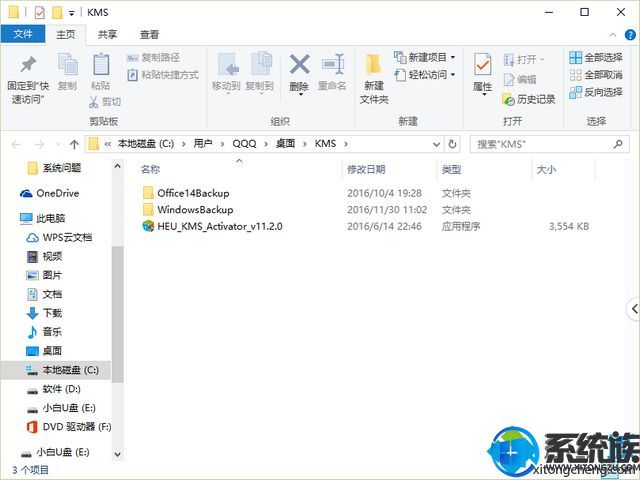640x480 pixels.
Task: Click navigation pane scrollbar down arrow
Action: tap(118, 454)
